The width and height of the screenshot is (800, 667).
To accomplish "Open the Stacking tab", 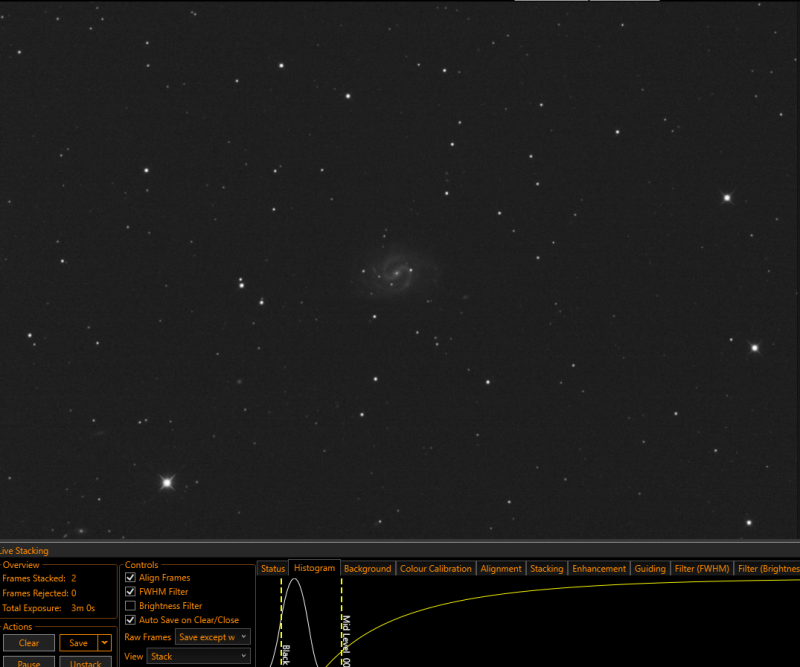I will [546, 569].
